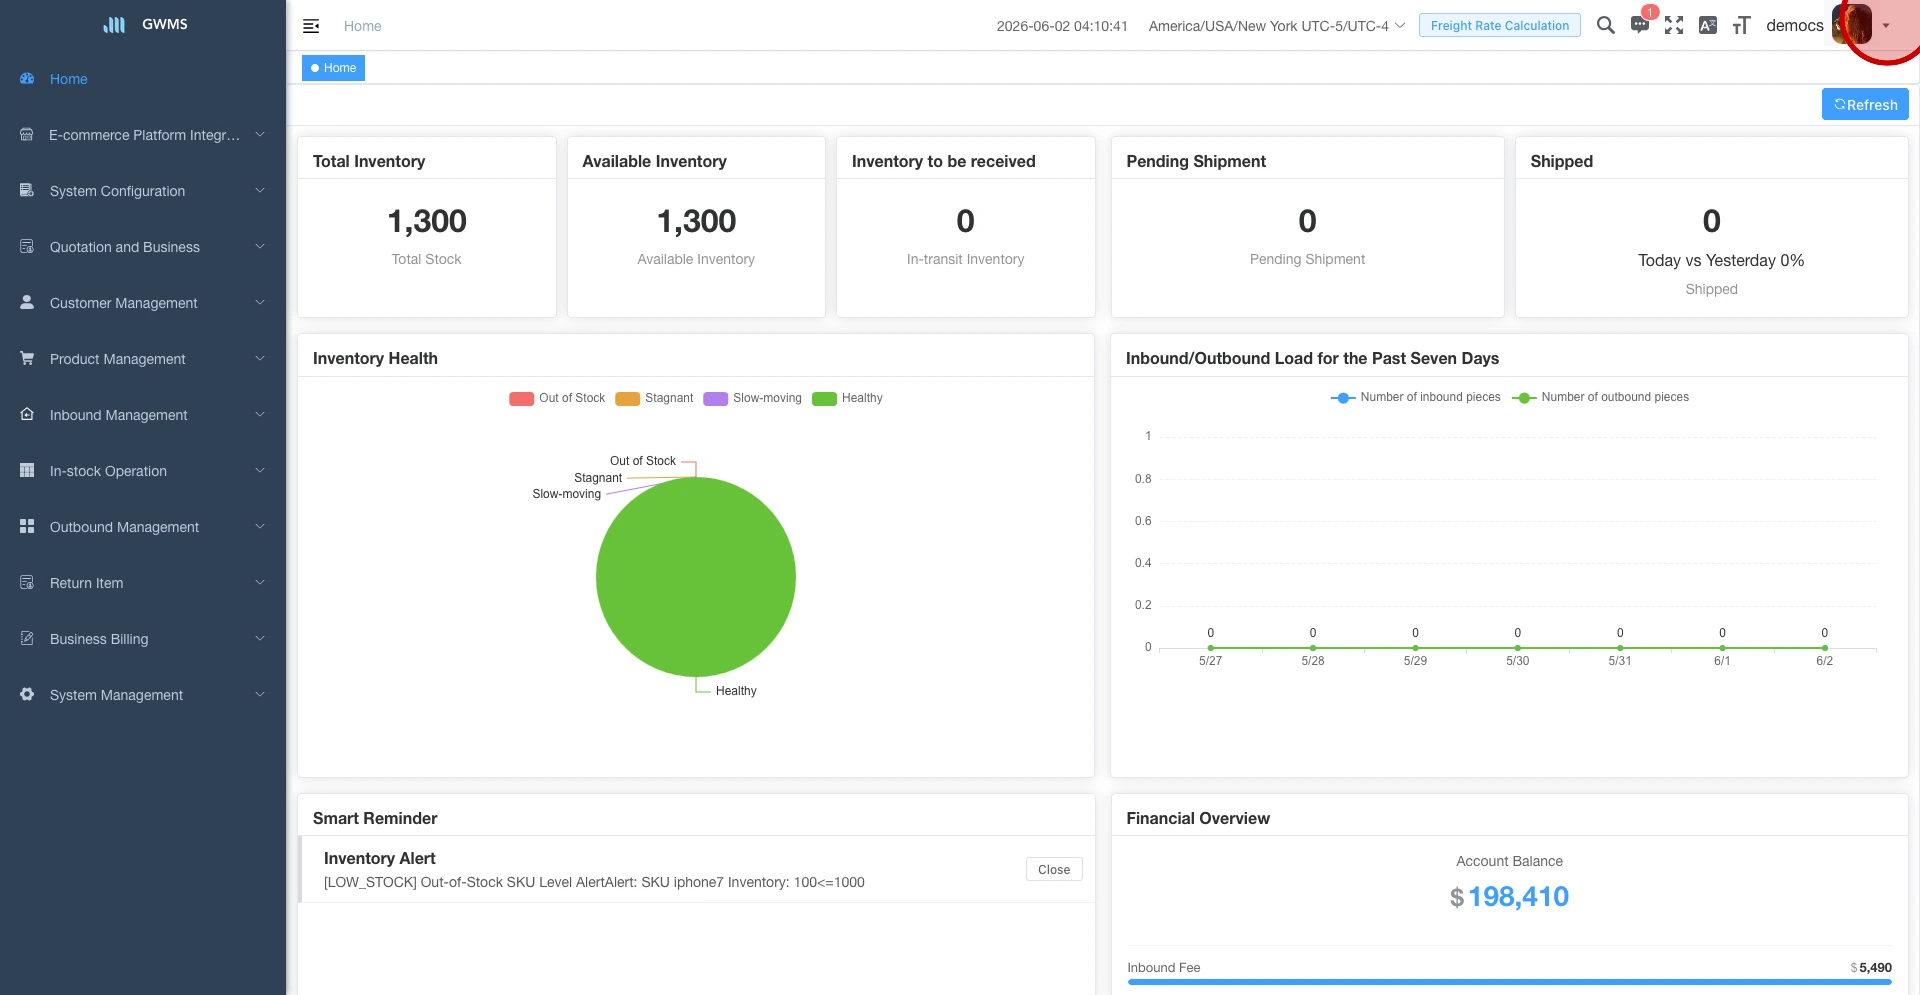This screenshot has width=1920, height=995.
Task: Toggle the green Healthy legend swatch
Action: coord(824,398)
